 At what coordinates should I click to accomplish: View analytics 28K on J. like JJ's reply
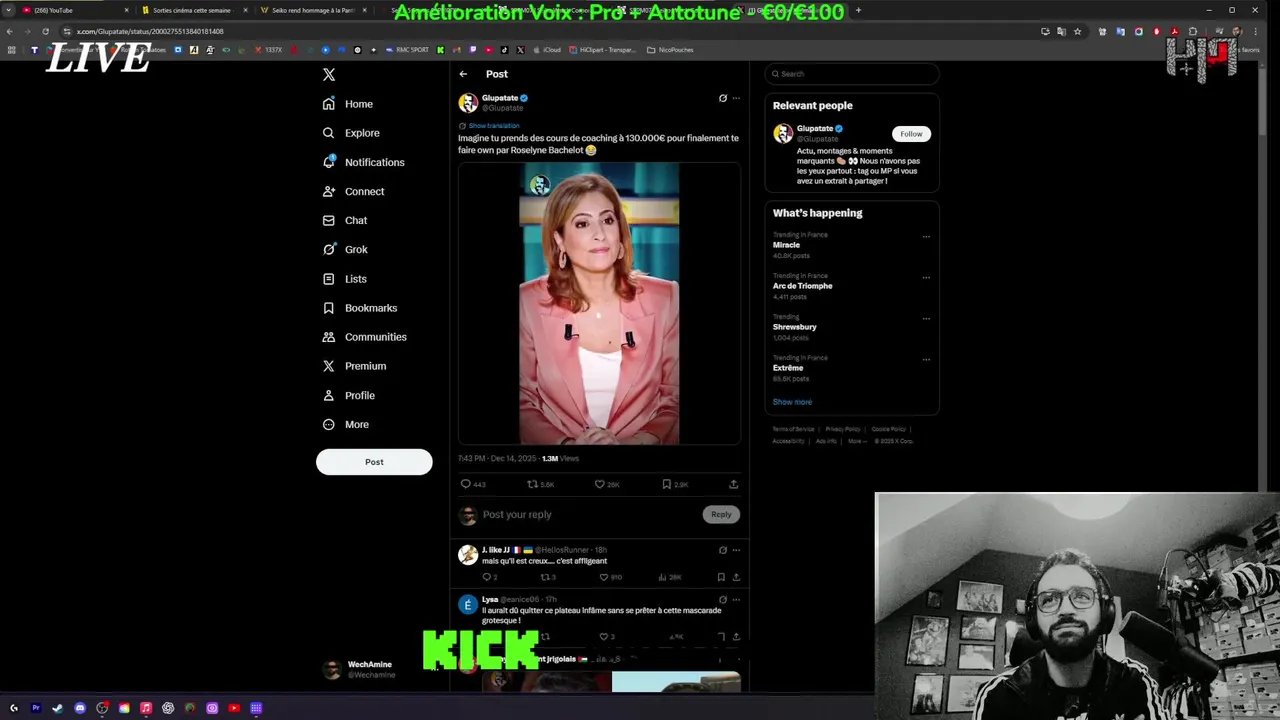click(x=670, y=577)
